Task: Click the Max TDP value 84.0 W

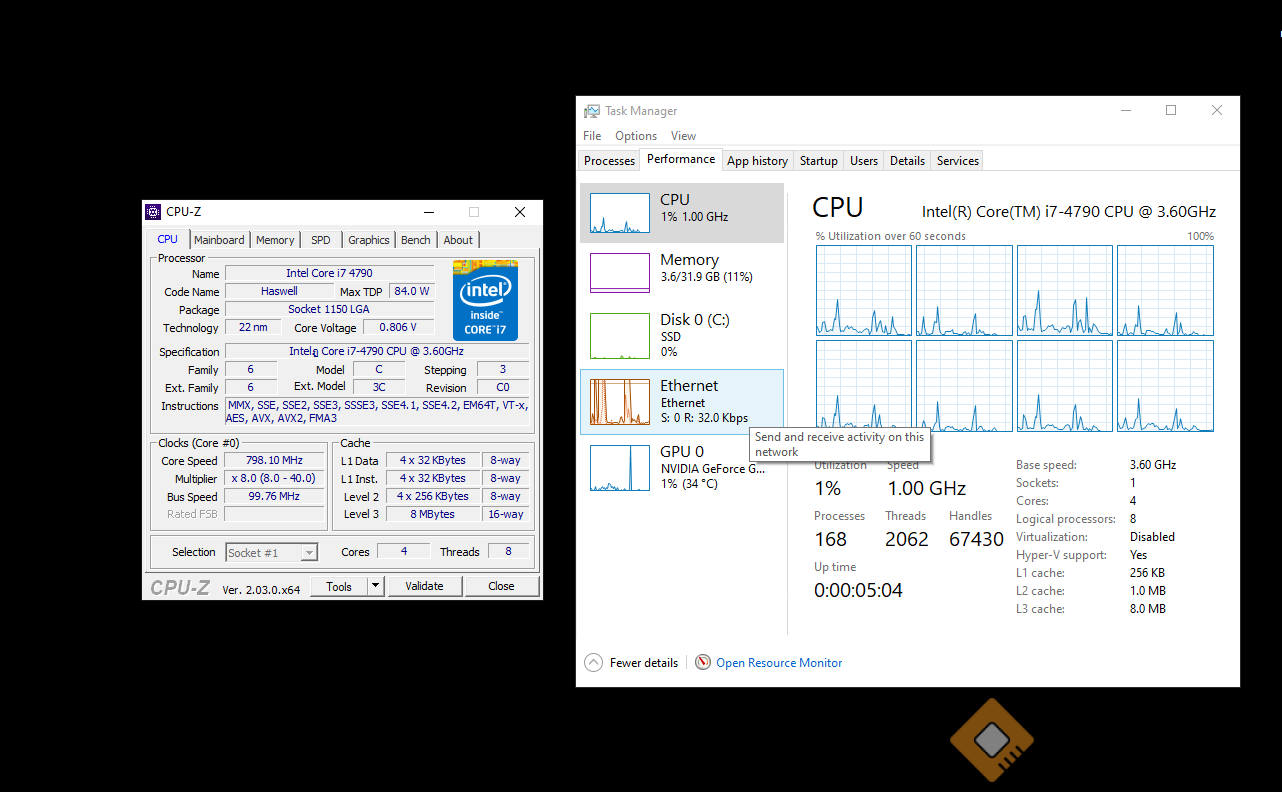Action: tap(411, 291)
